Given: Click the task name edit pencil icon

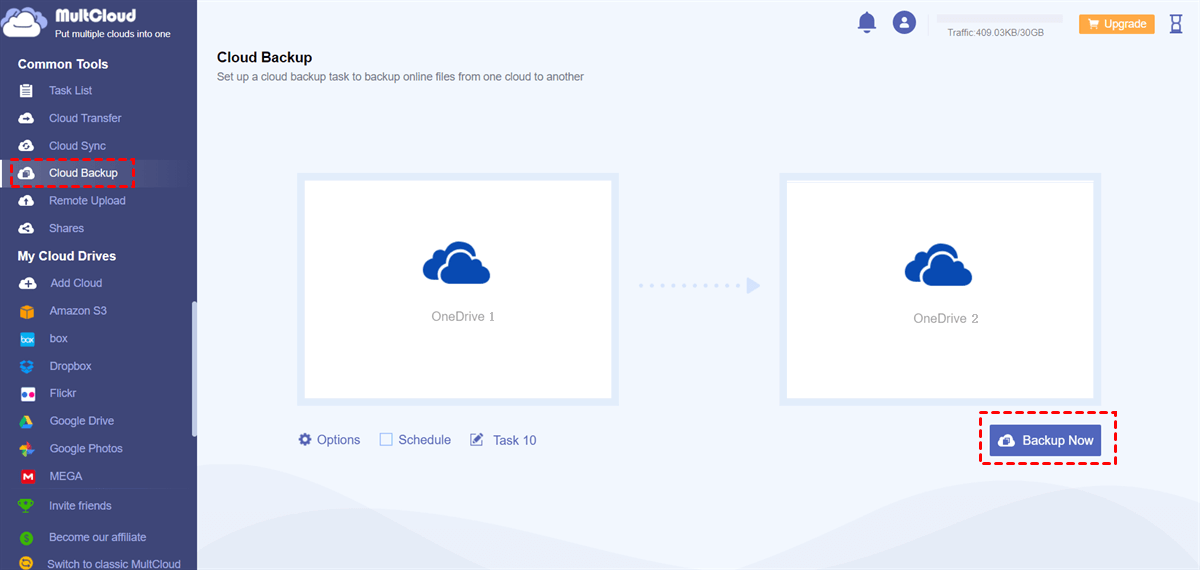Looking at the screenshot, I should click(x=477, y=440).
